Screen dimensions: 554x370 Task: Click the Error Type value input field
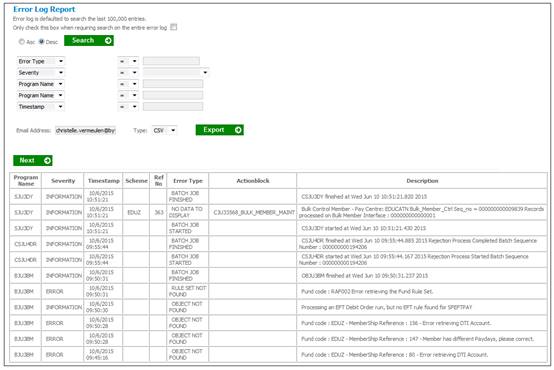point(171,61)
